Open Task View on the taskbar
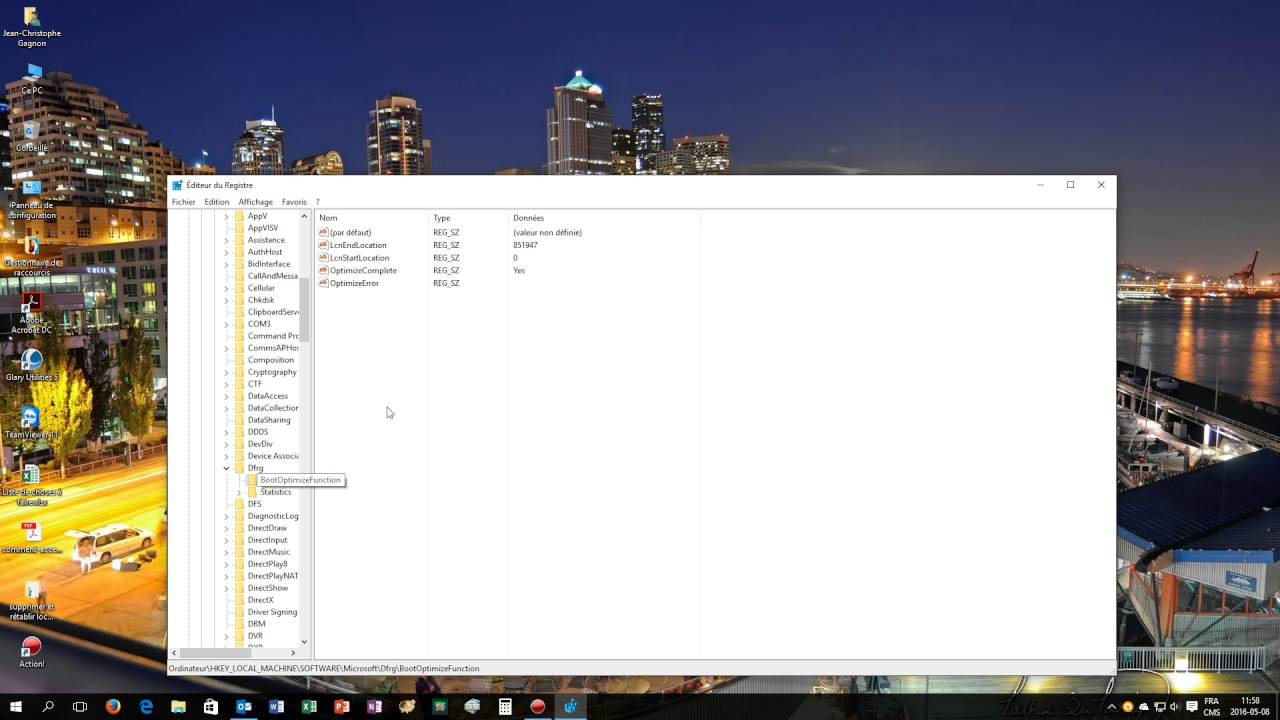The width and height of the screenshot is (1280, 720). tap(80, 706)
